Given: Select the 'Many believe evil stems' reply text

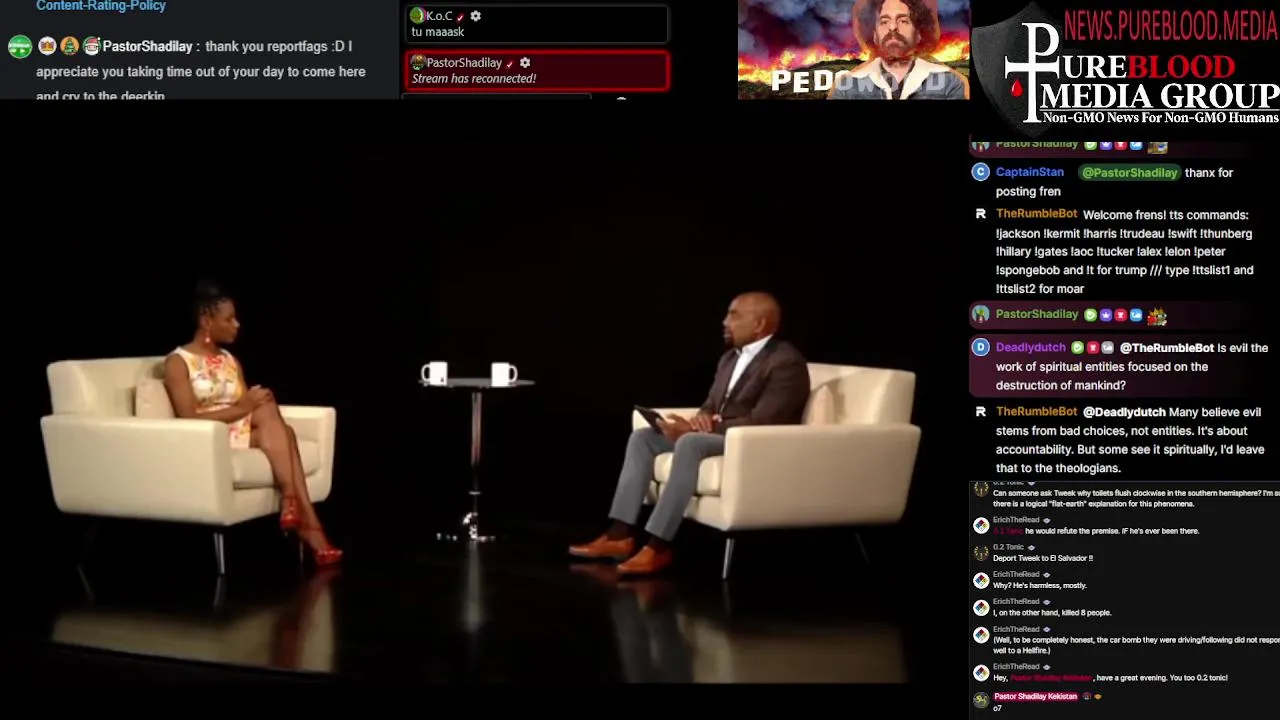Looking at the screenshot, I should [1130, 440].
